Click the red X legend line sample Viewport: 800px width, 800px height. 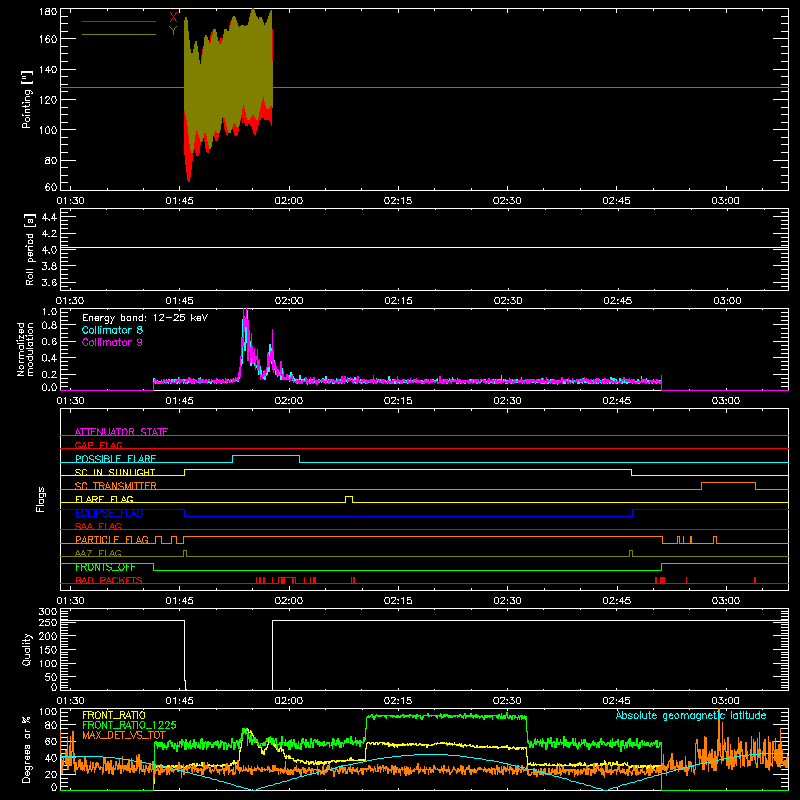[x=119, y=21]
